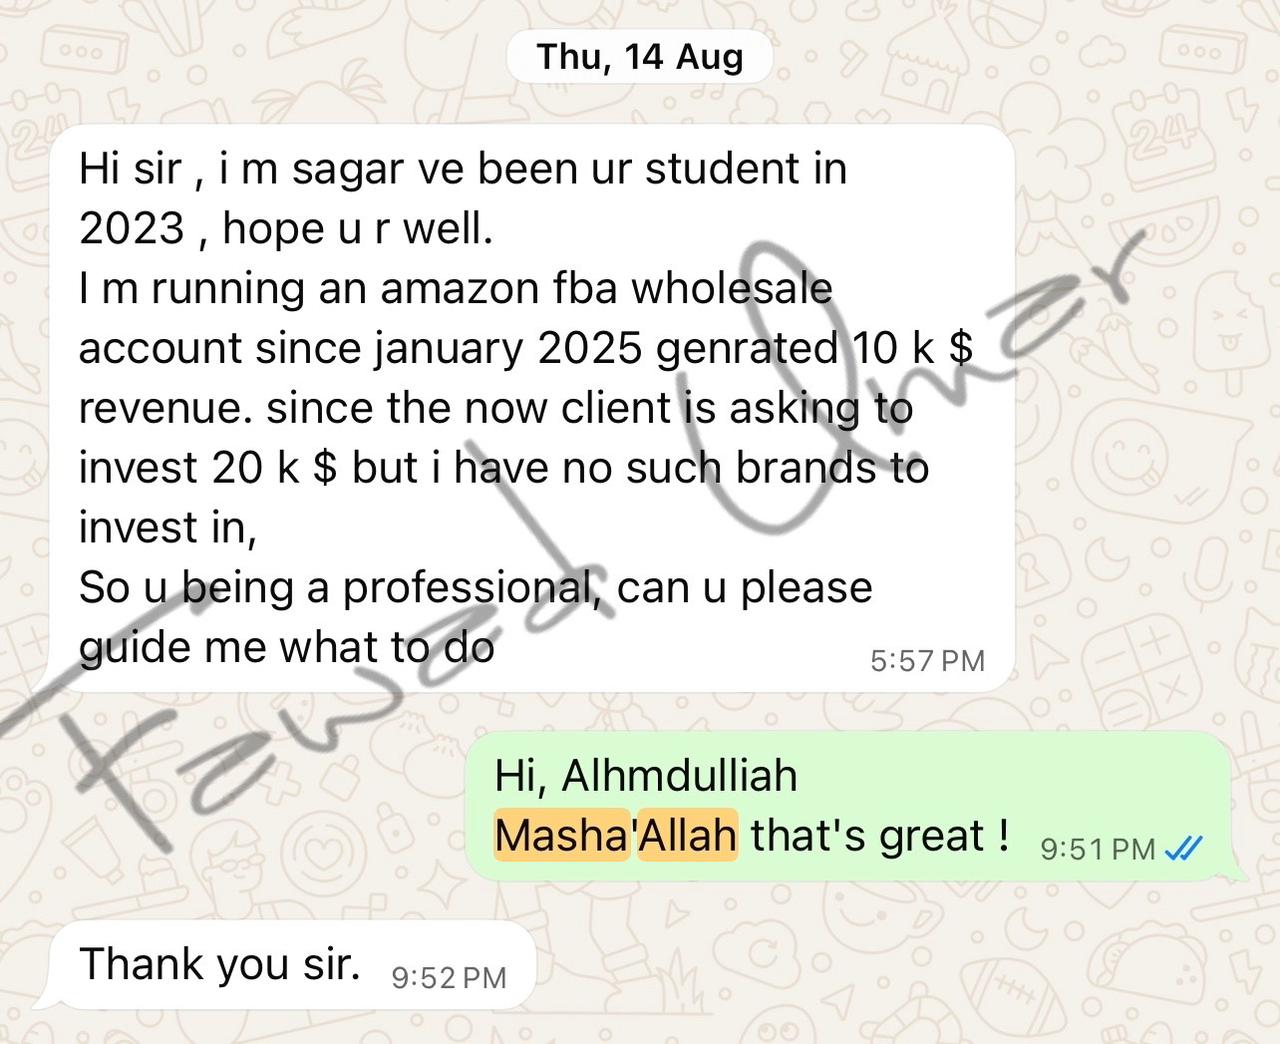1280x1044 pixels.
Task: Tap the highlighted word "Allah"
Action: point(688,835)
